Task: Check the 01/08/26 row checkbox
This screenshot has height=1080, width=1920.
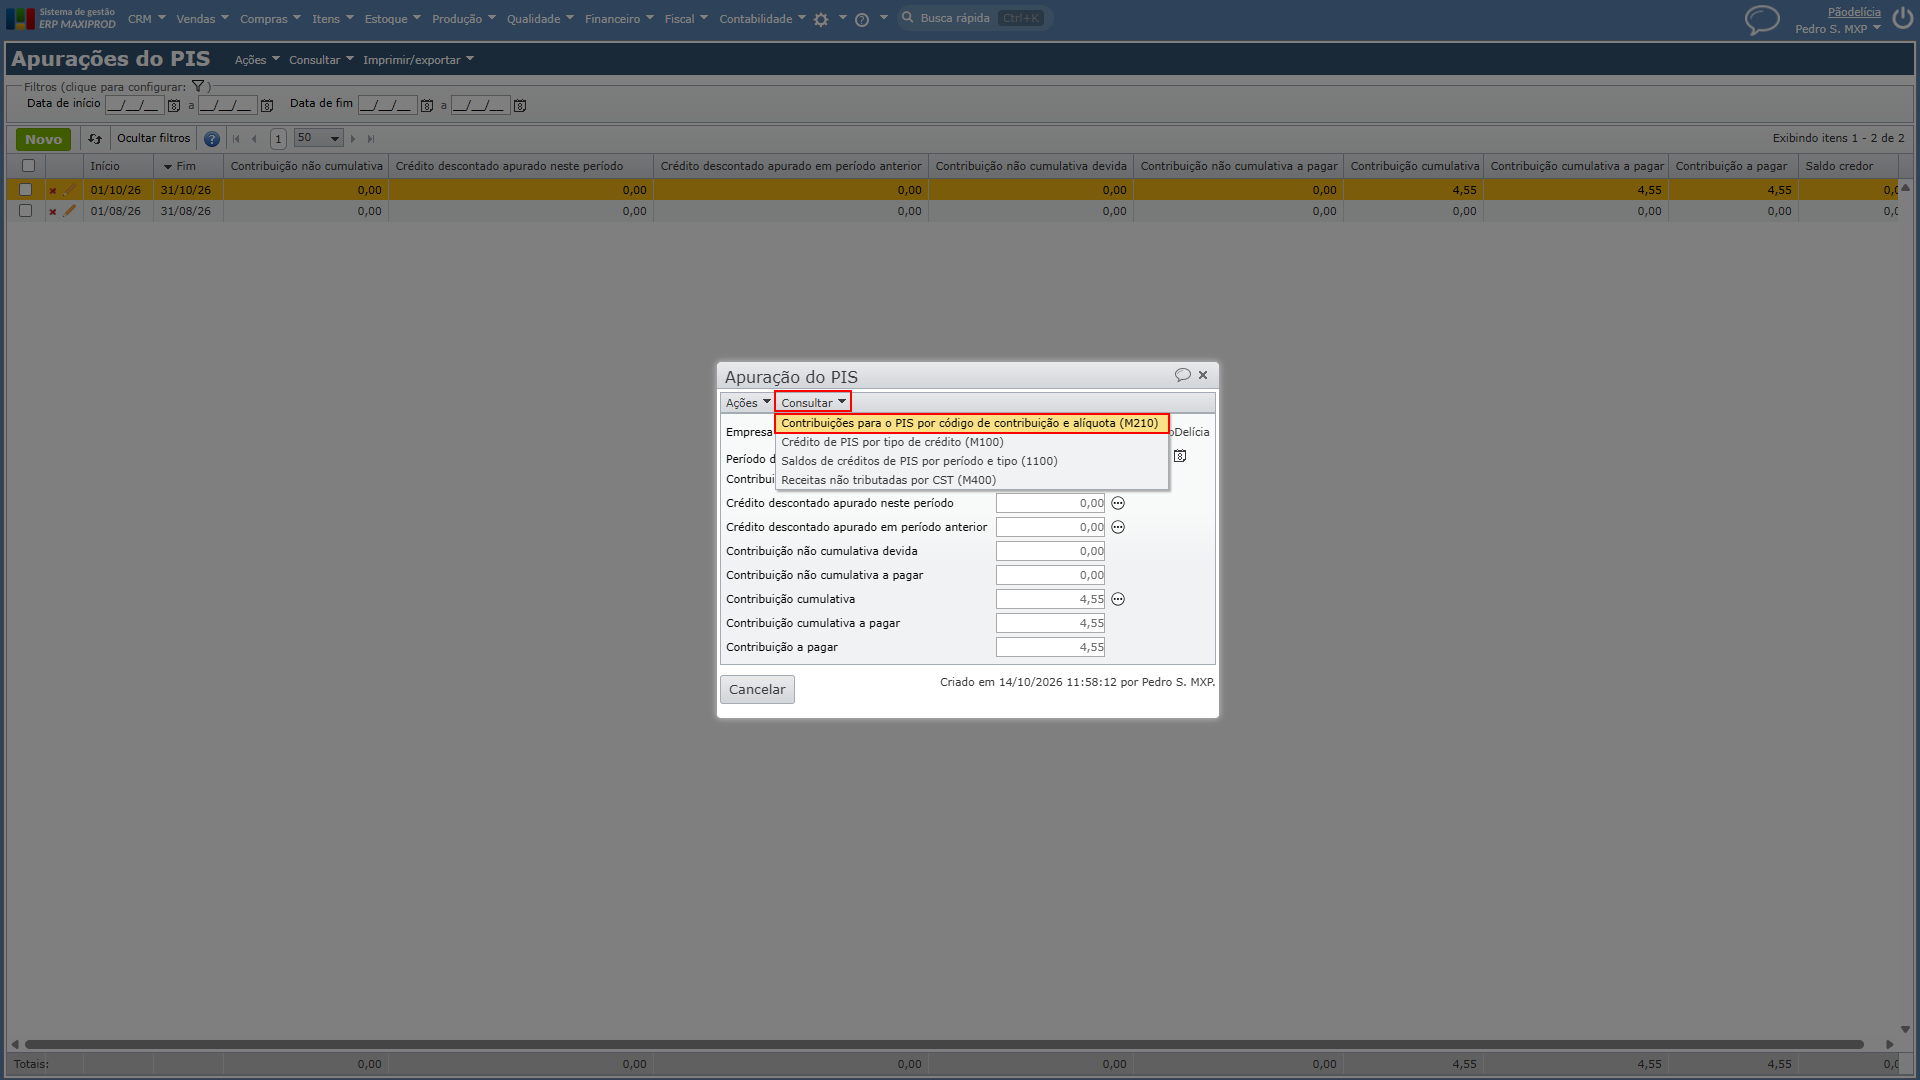Action: pos(26,211)
